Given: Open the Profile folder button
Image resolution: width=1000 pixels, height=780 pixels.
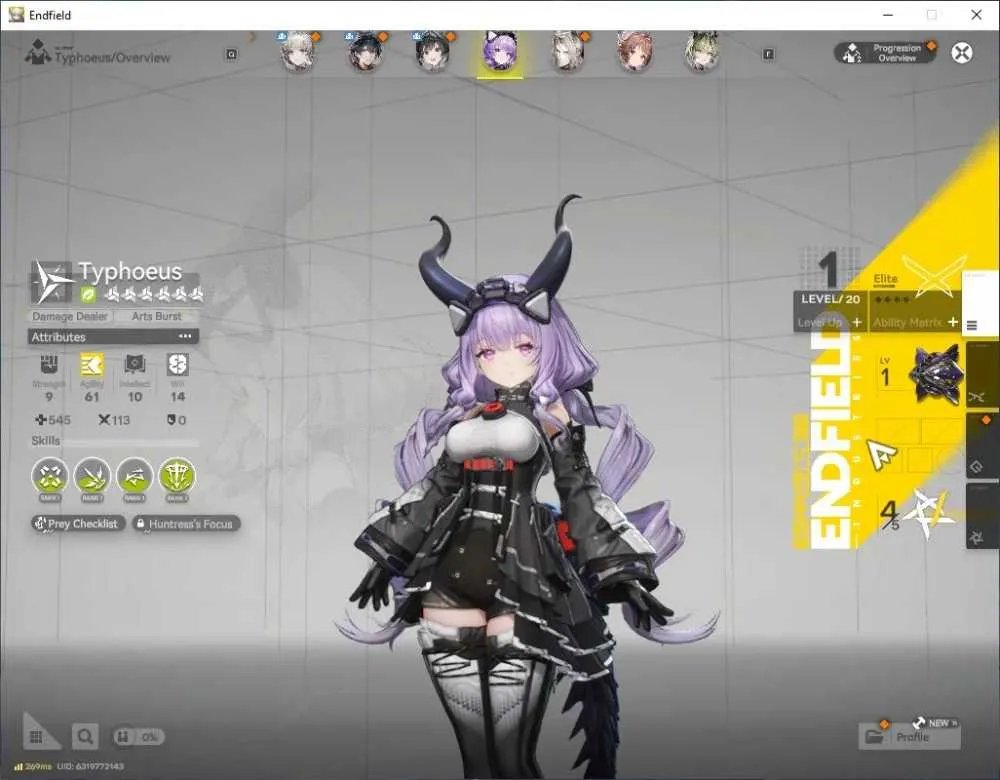Looking at the screenshot, I should [909, 737].
